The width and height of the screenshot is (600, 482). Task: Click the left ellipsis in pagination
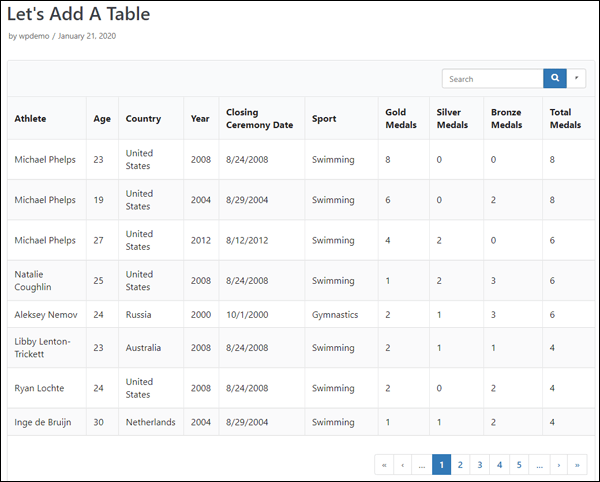(x=422, y=464)
